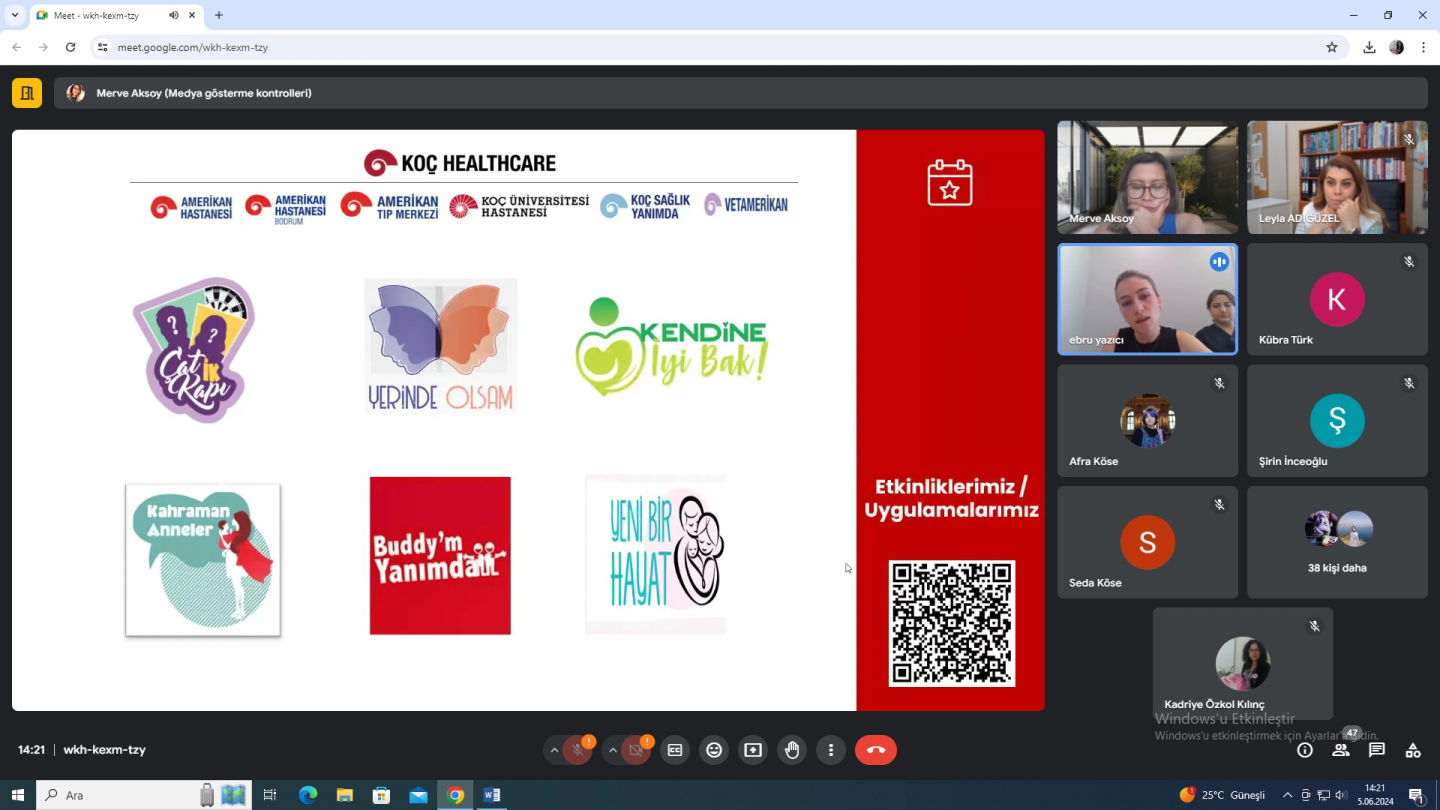
Task: Go back in the browser
Action: (x=16, y=47)
